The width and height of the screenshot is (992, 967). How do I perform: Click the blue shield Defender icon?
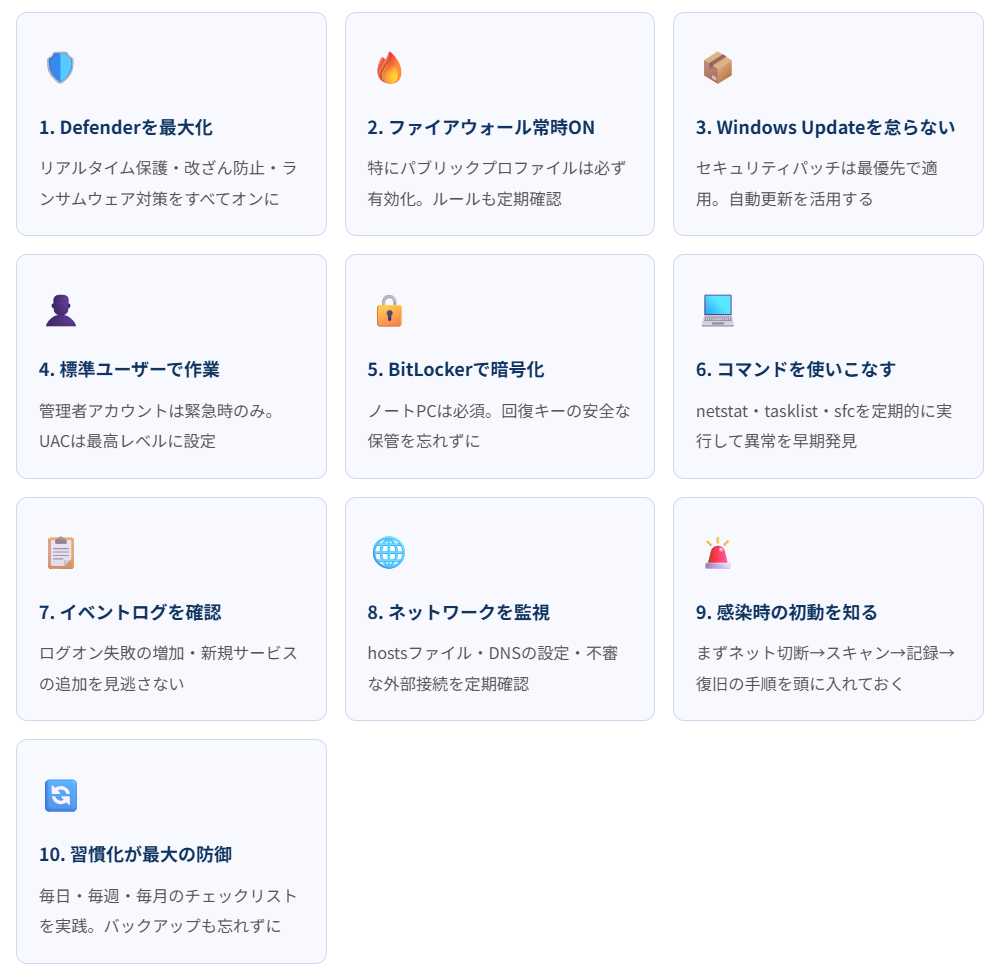[60, 68]
